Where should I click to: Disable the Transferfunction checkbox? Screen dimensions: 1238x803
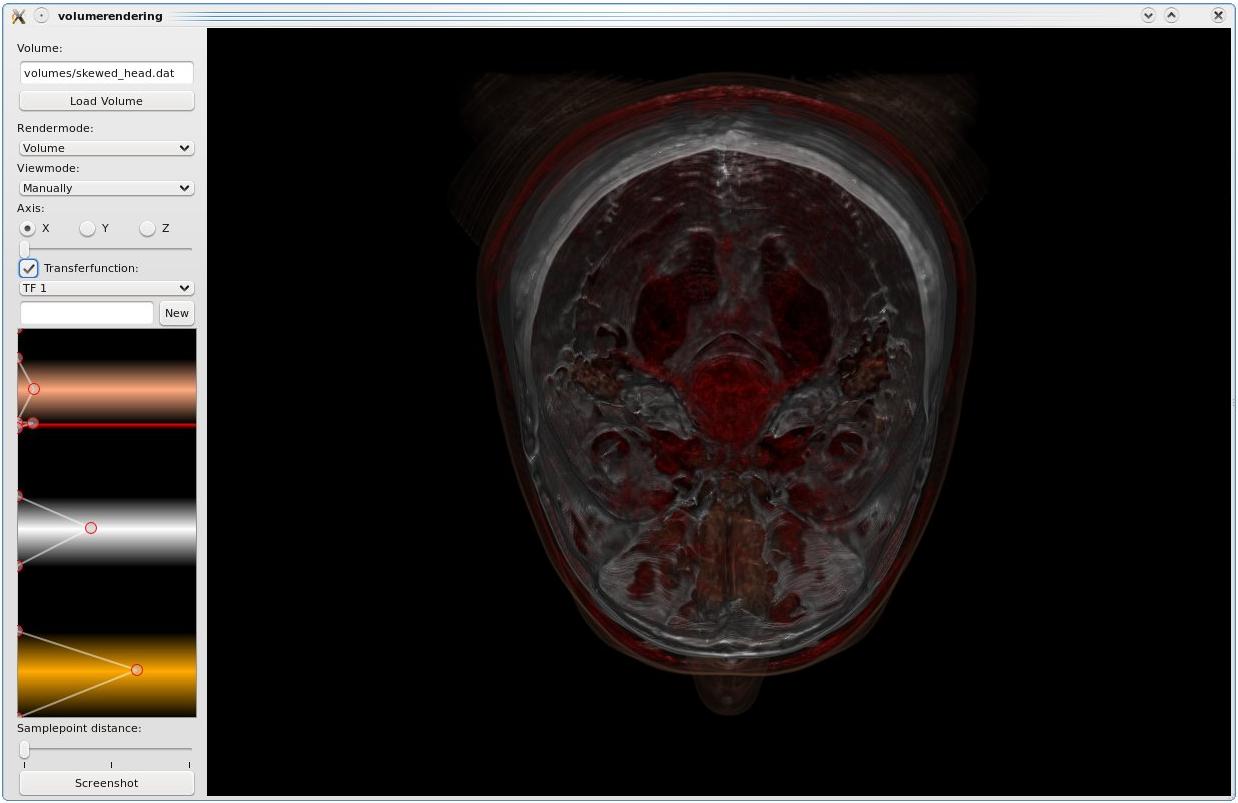[28, 268]
